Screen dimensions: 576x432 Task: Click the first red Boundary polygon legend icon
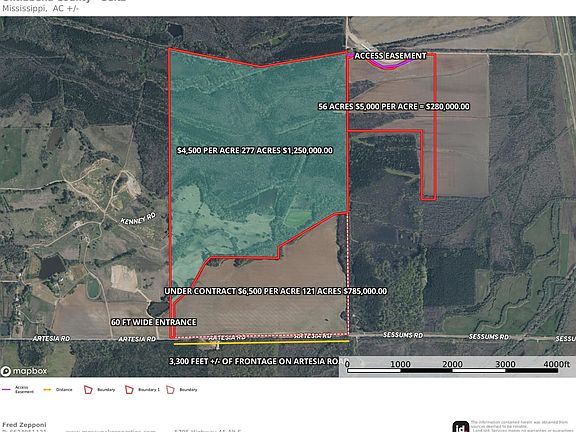[88, 390]
